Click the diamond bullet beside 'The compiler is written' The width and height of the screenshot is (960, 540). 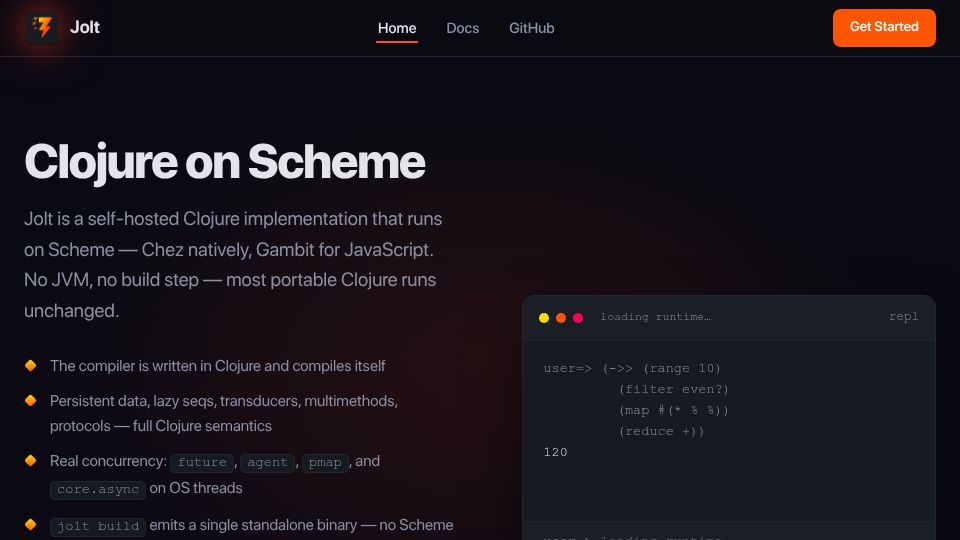point(30,366)
